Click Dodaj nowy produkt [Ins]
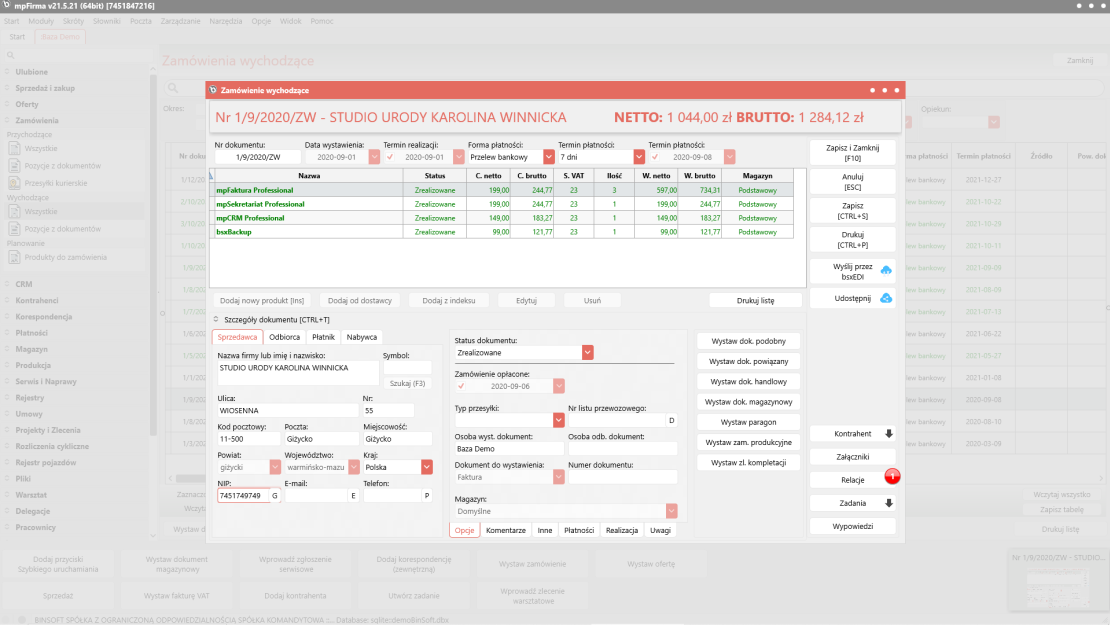This screenshot has width=1110, height=625. (262, 301)
